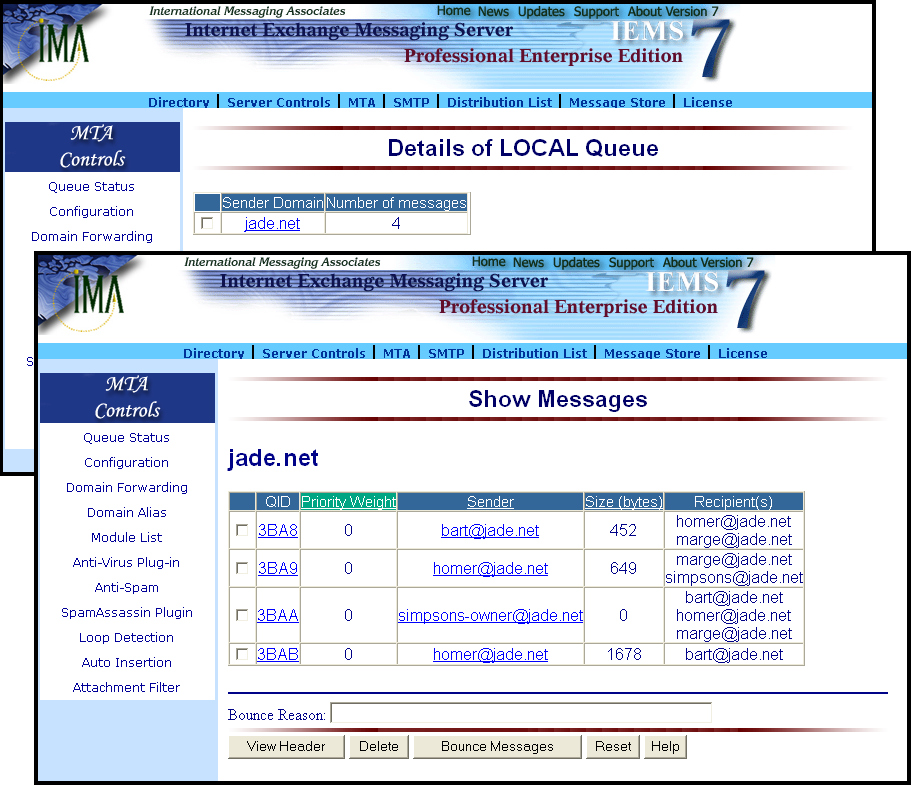Viewport: 912px width, 786px height.
Task: Open Directory in the back window navigation
Action: tap(179, 102)
